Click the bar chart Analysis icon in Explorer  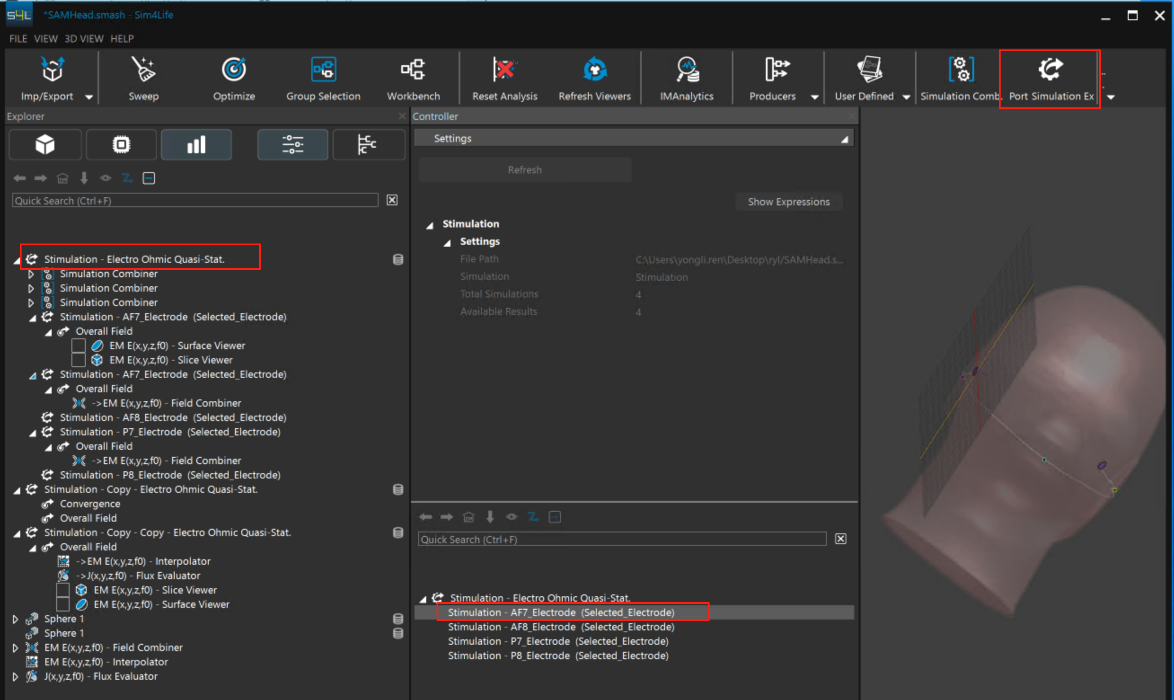click(x=196, y=145)
